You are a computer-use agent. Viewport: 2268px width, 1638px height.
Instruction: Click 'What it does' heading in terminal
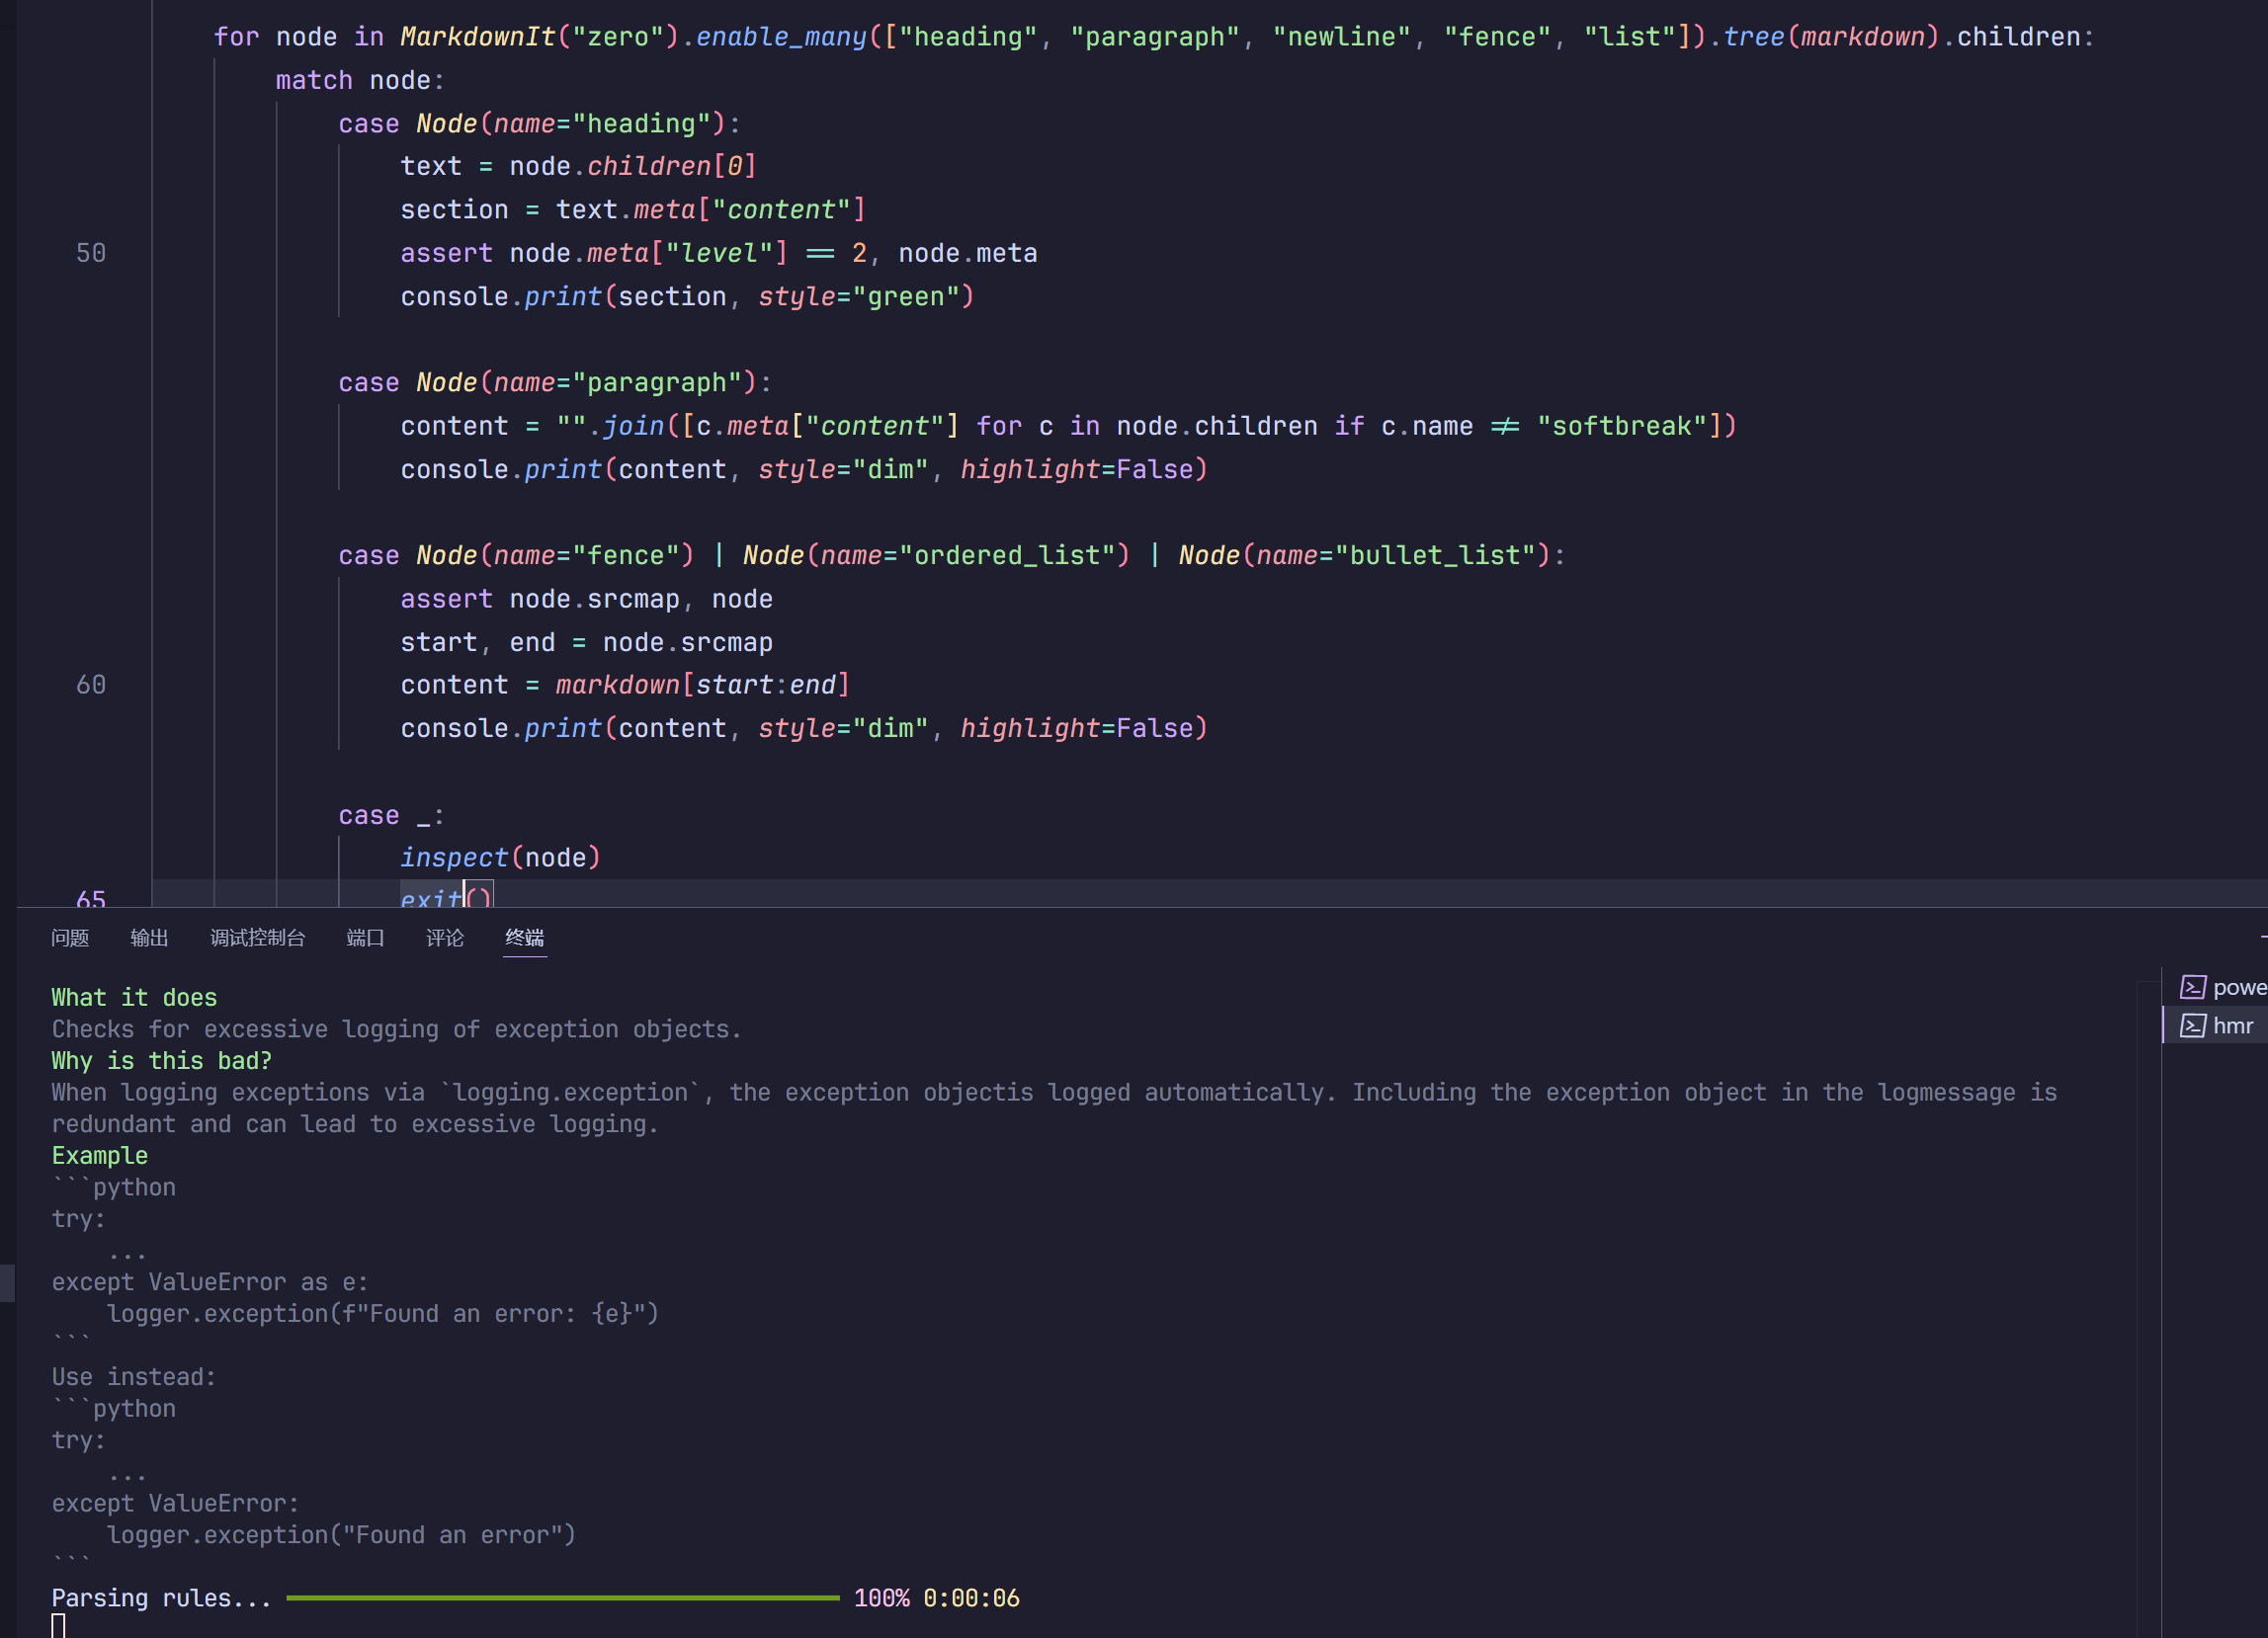click(x=134, y=997)
